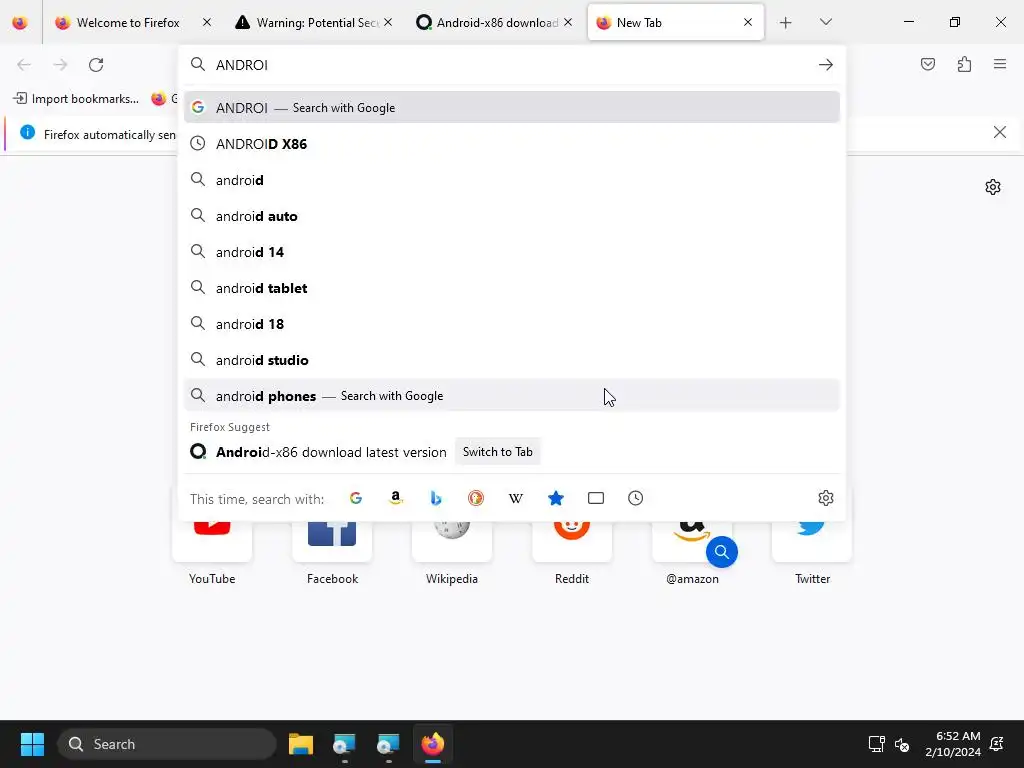
Task: Choose the android studio suggestion
Action: coord(511,359)
